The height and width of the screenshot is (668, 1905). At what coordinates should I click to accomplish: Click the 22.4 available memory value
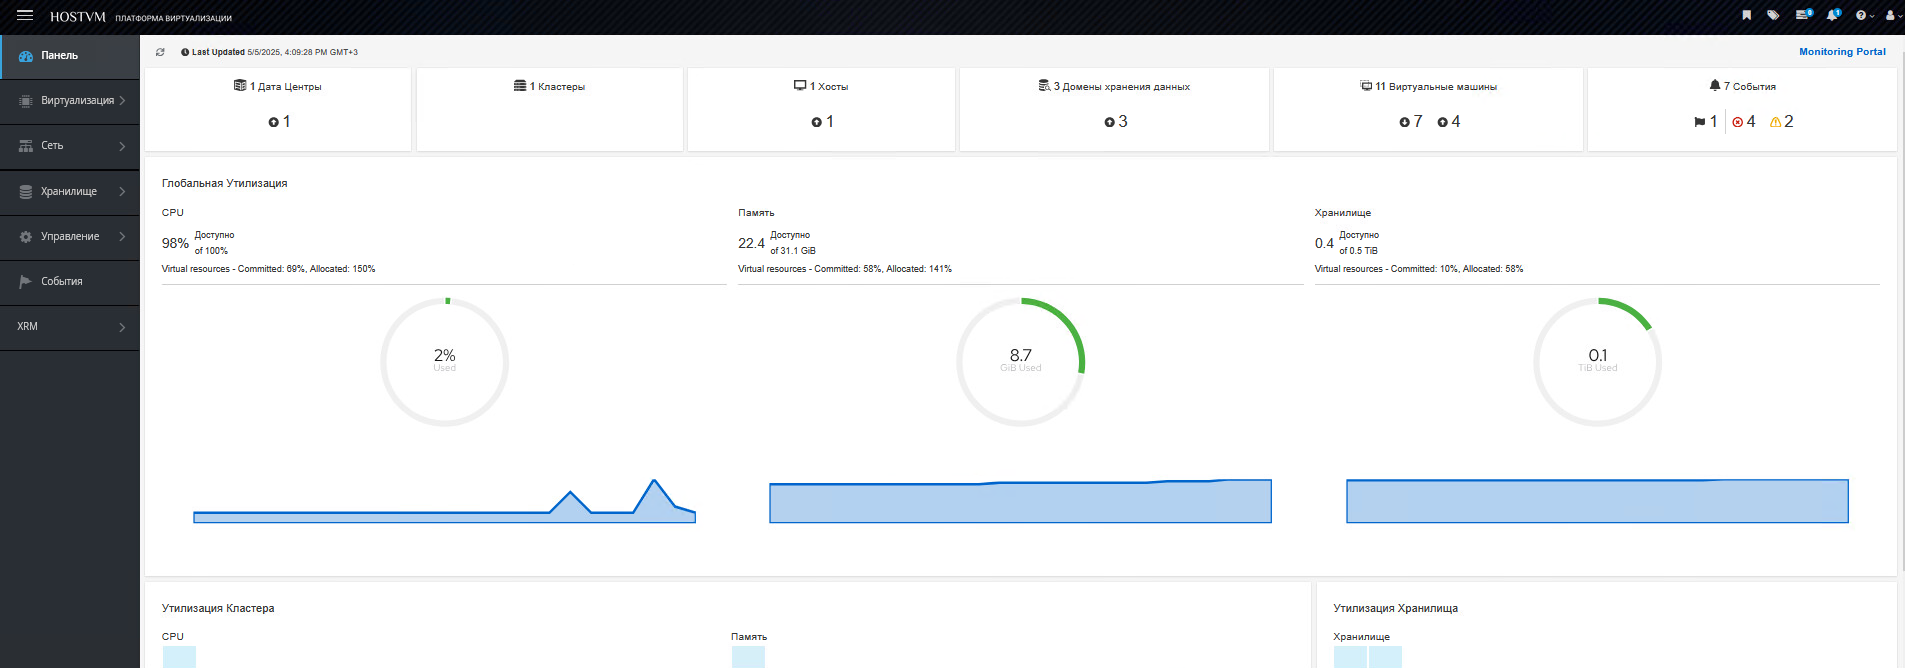751,243
